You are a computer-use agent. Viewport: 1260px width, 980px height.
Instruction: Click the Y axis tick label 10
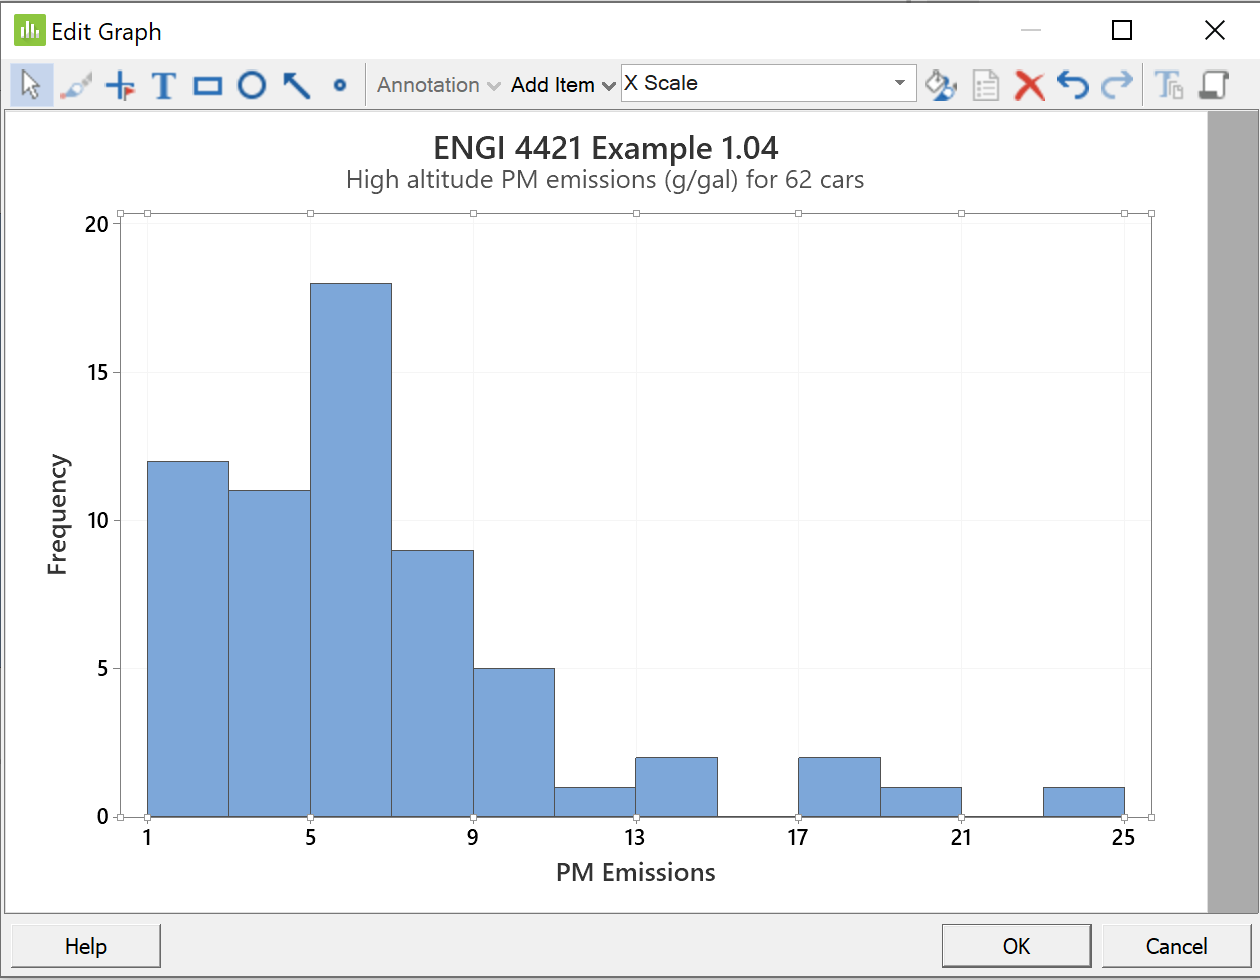(x=96, y=521)
